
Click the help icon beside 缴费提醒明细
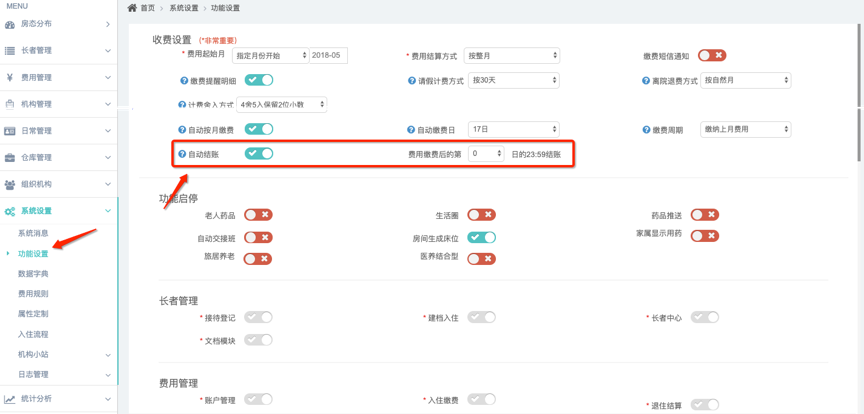[183, 80]
